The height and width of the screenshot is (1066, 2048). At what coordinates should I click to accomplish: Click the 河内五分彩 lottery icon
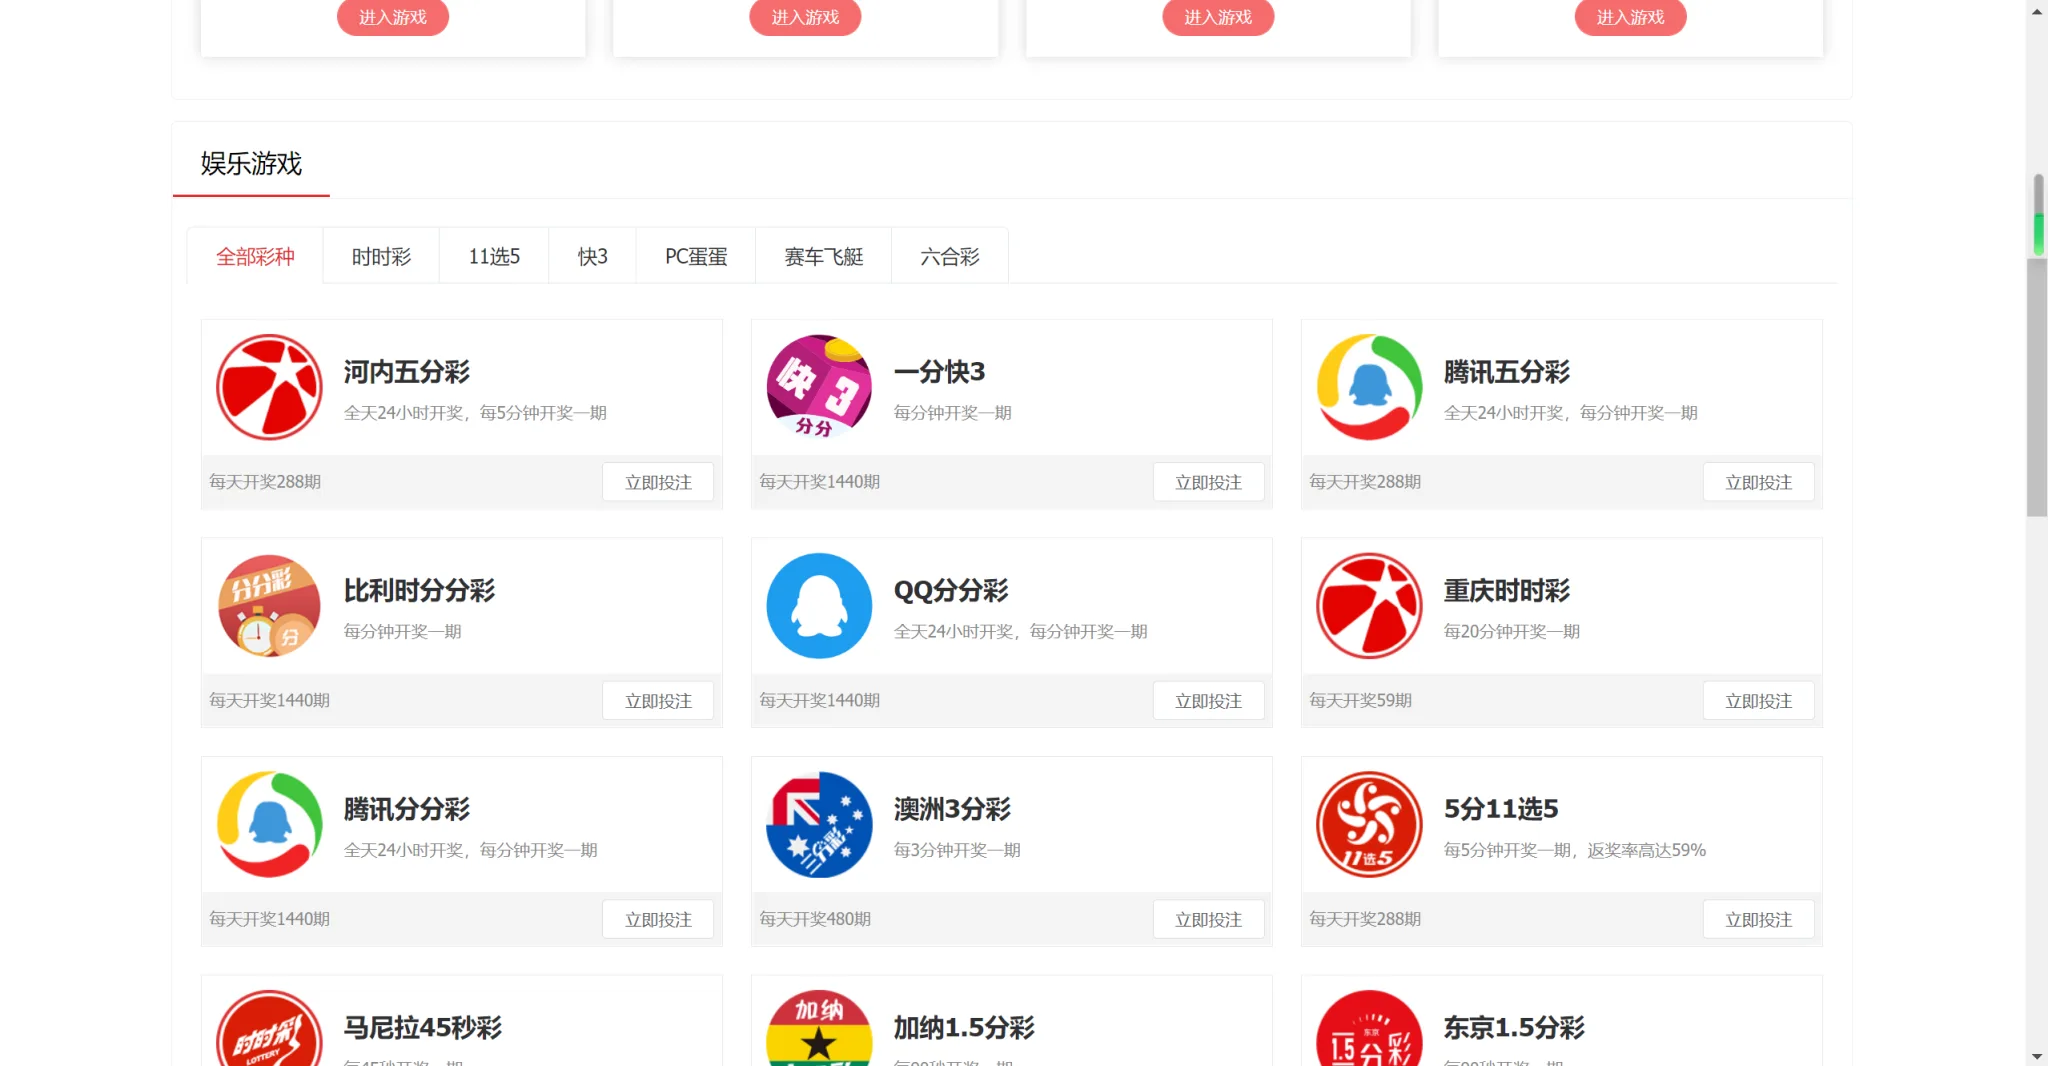coord(268,387)
